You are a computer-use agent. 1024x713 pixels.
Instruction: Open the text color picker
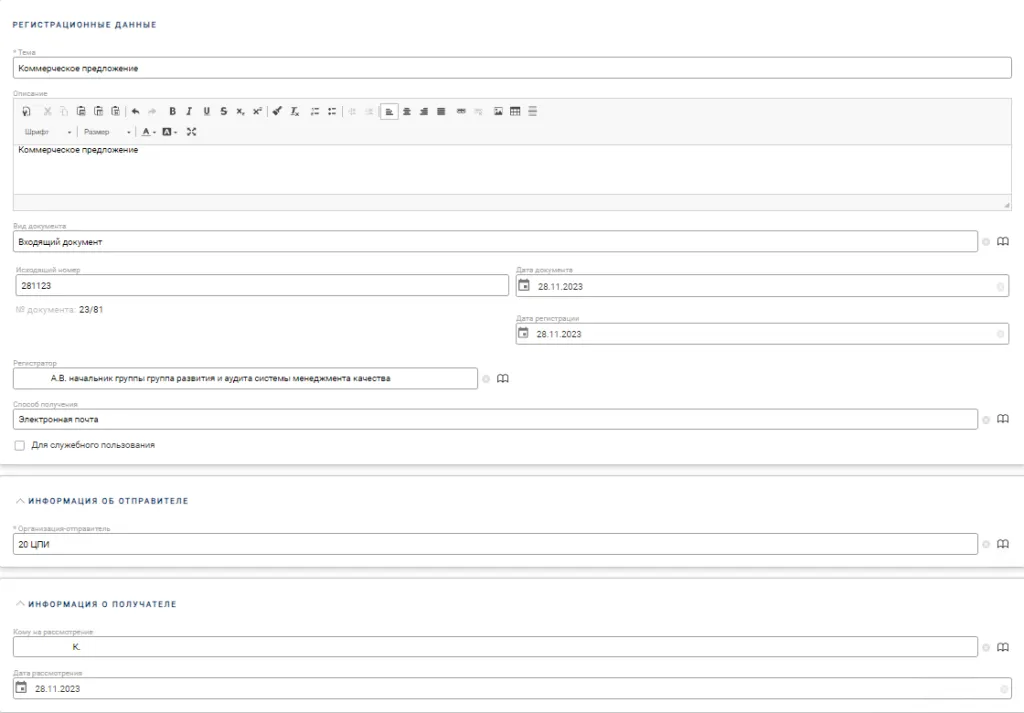pyautogui.click(x=147, y=132)
